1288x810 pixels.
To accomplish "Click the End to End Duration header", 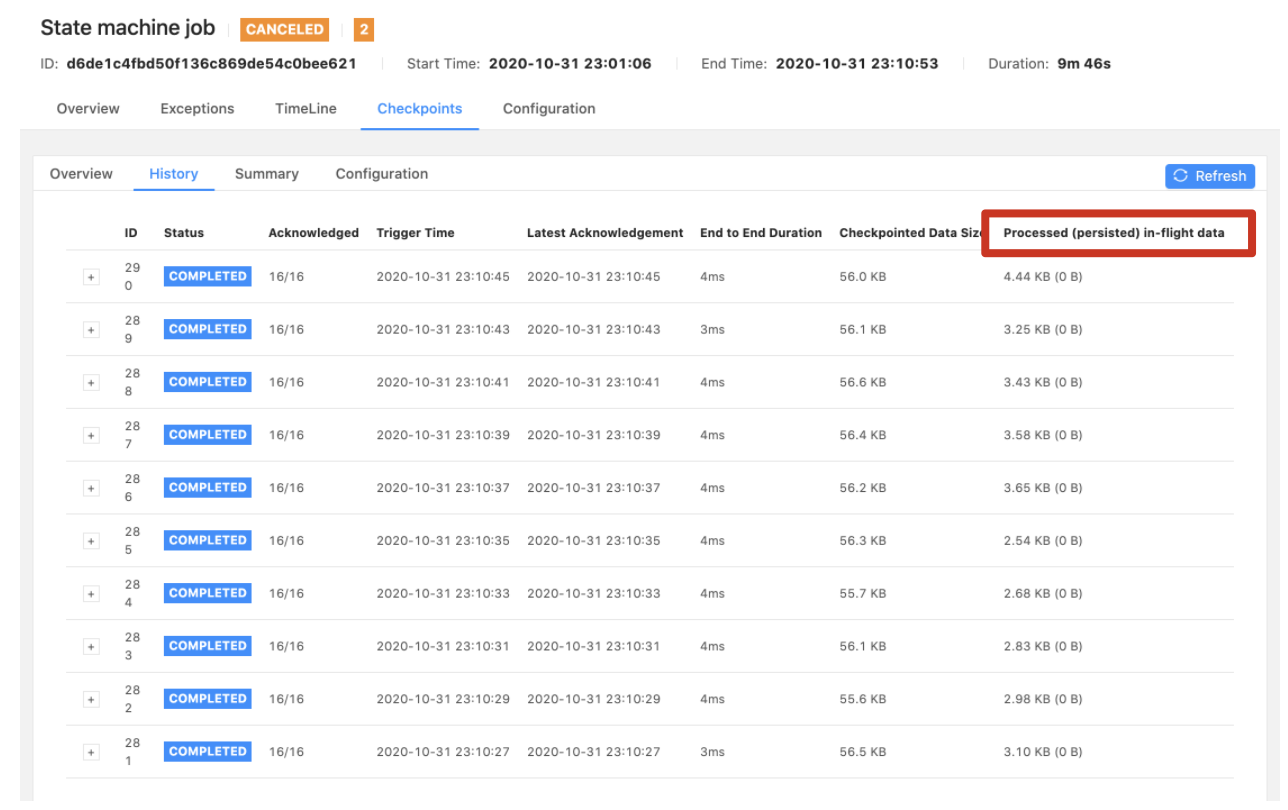I will (x=761, y=233).
